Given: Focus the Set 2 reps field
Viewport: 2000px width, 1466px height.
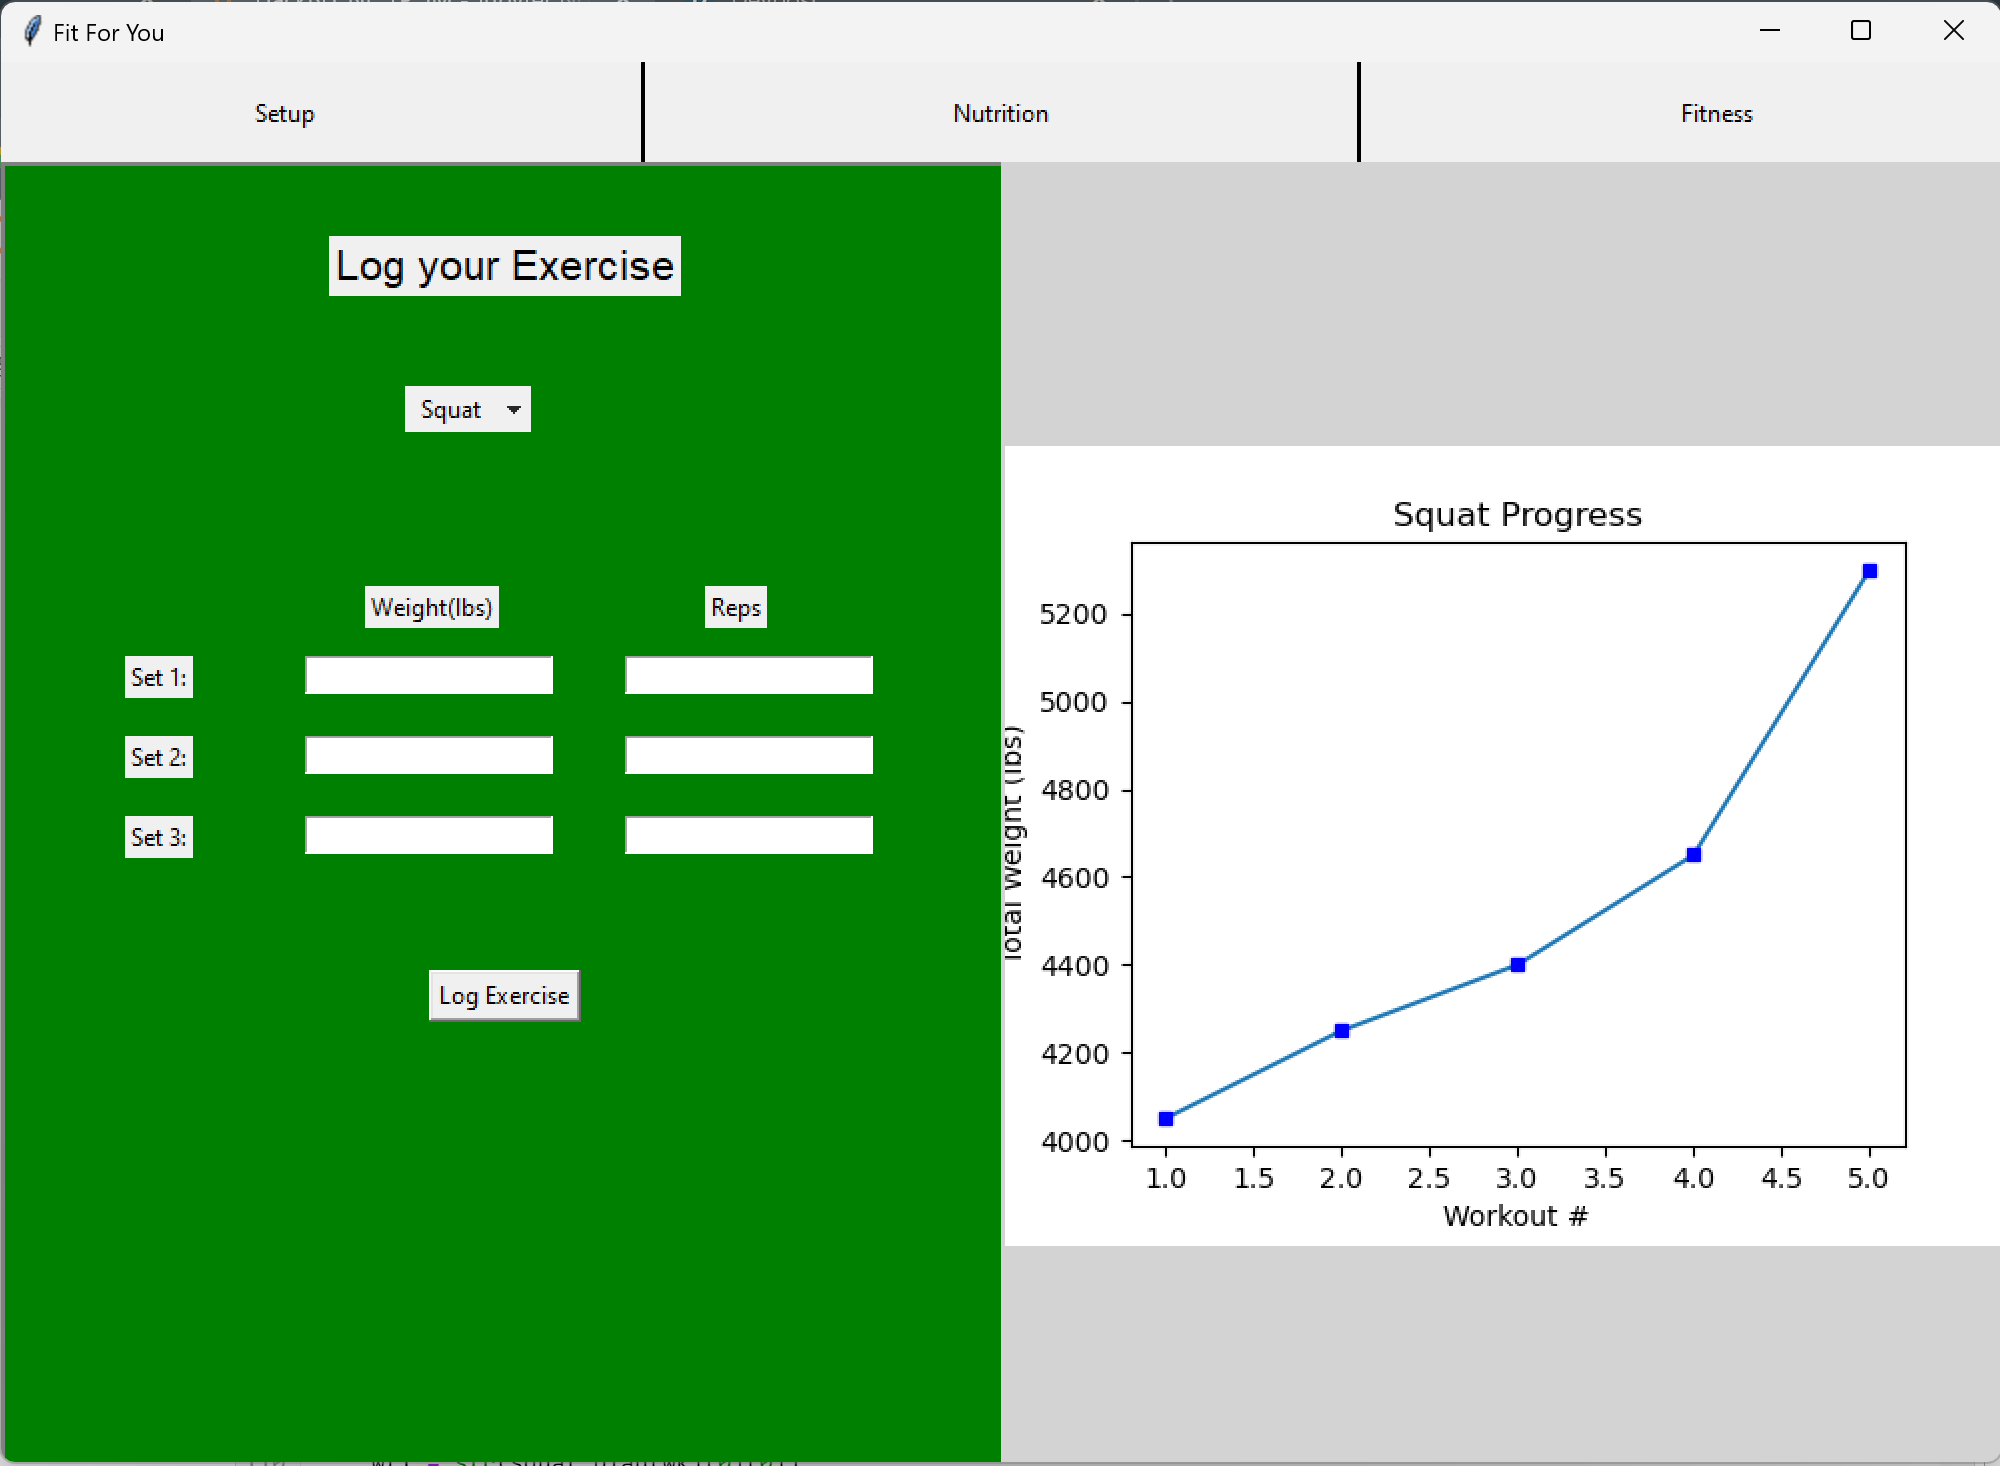Looking at the screenshot, I should pyautogui.click(x=748, y=756).
